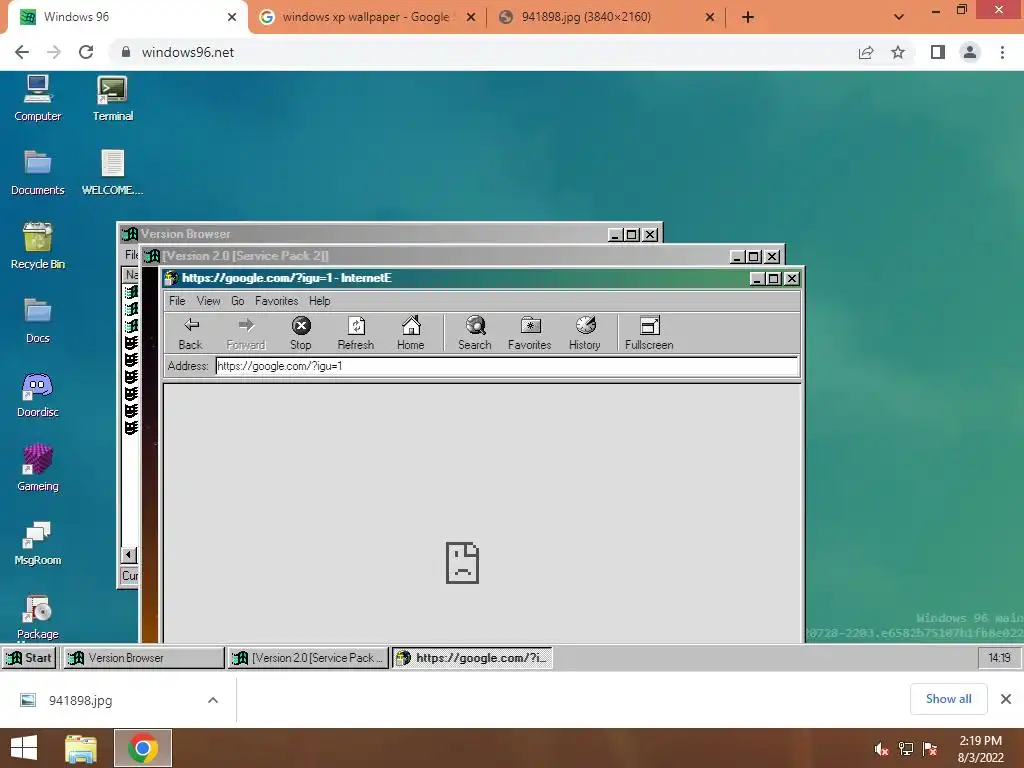1024x768 pixels.
Task: Open the WELCOME text file icon
Action: coord(112,172)
